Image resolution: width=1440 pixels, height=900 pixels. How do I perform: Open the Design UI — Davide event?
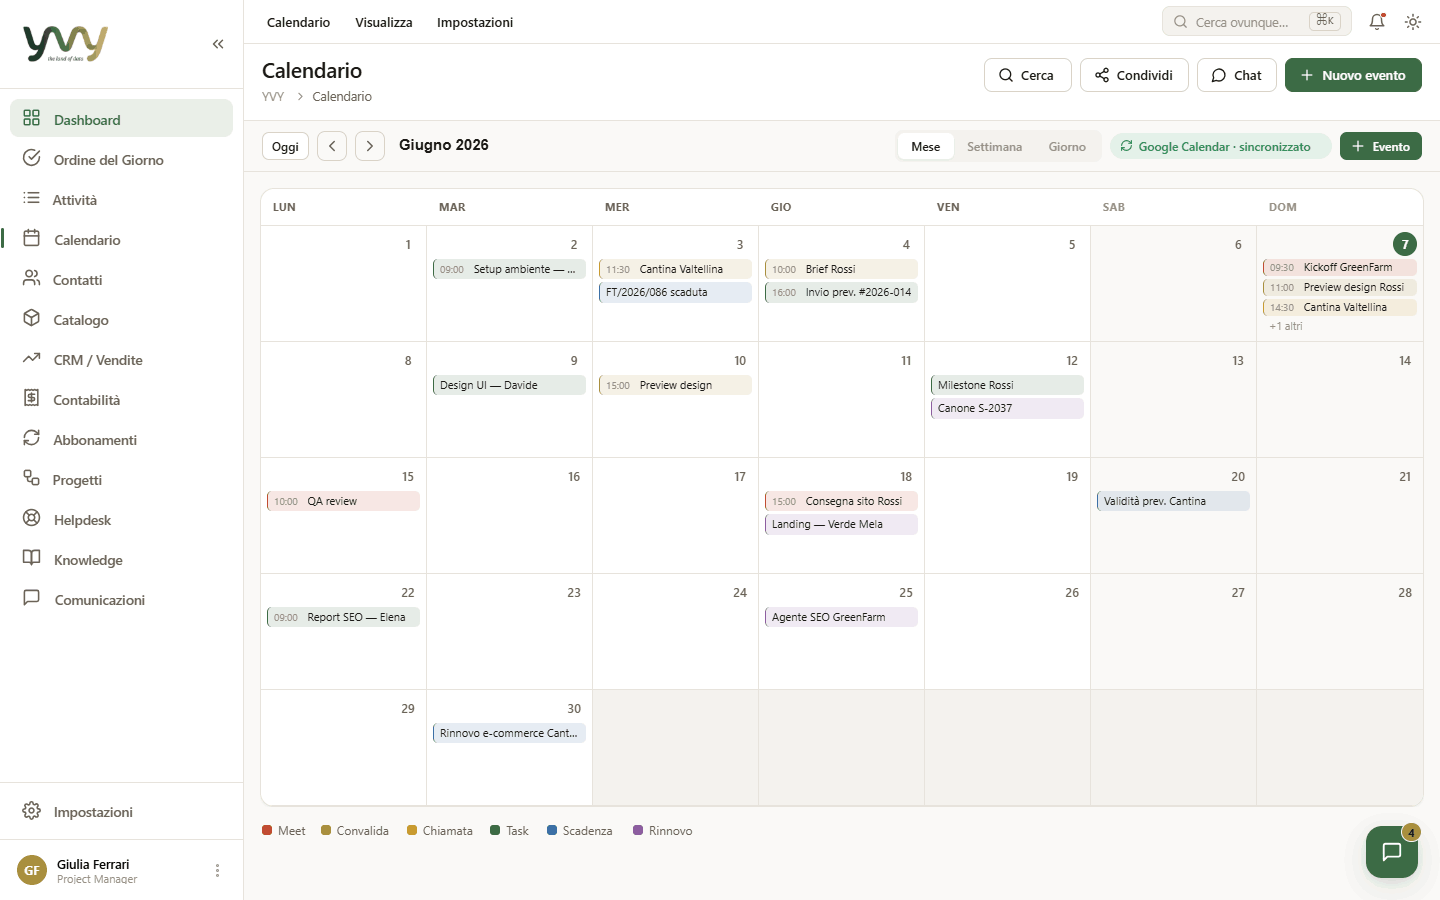(509, 385)
